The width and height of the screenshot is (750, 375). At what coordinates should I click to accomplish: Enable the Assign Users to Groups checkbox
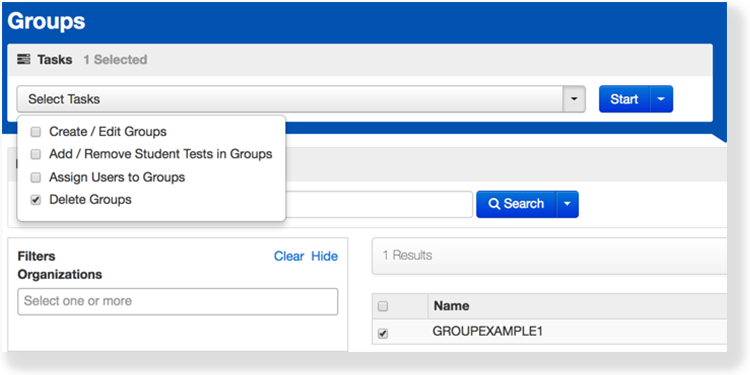tap(35, 178)
